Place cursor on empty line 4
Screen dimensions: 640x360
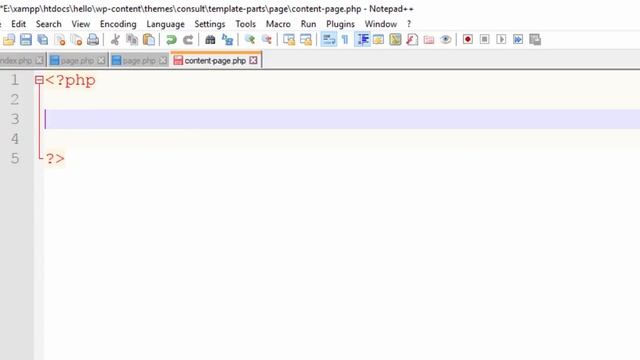tap(342, 139)
